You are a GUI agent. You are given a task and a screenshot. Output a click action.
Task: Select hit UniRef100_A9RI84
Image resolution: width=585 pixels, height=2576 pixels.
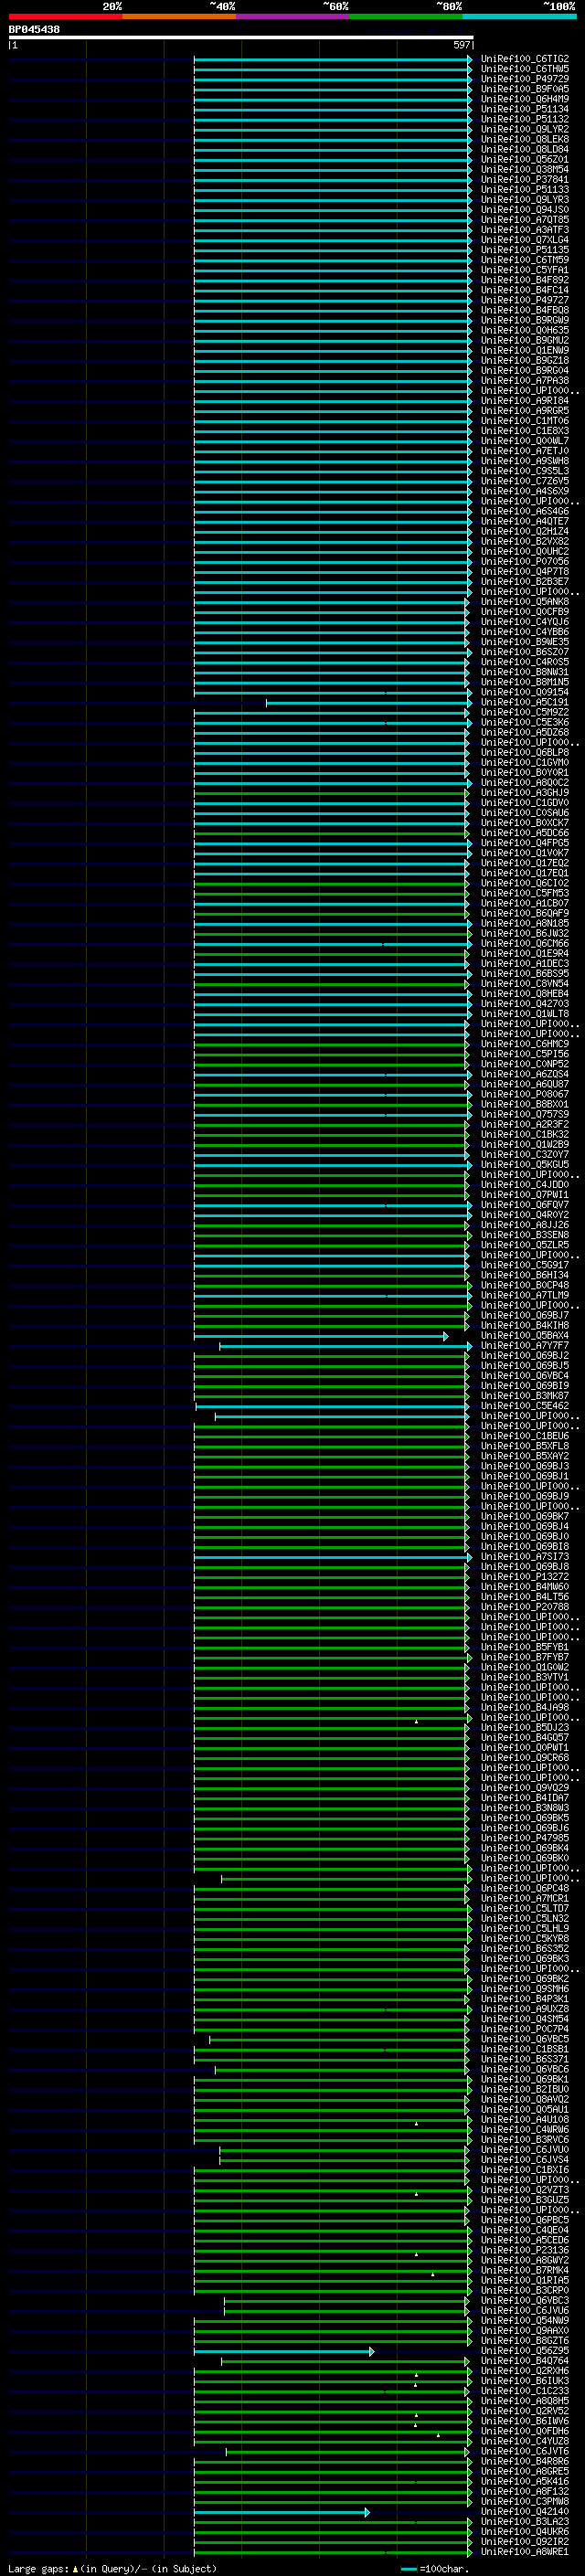524,401
